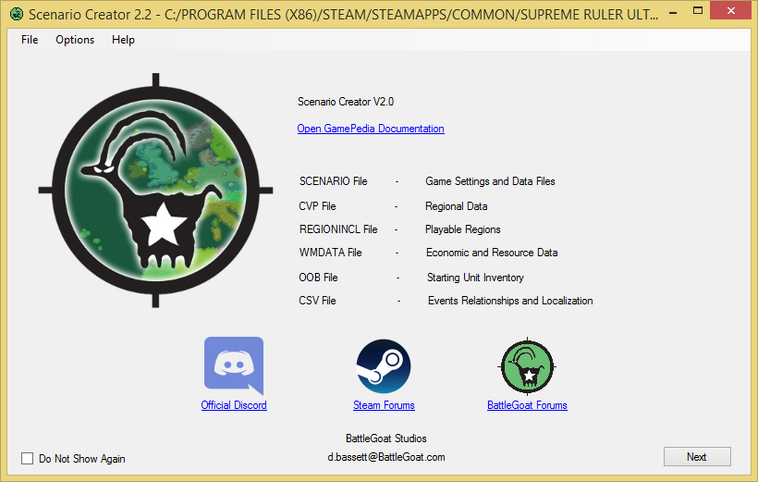Click the 'Playable Regions' text
Image resolution: width=758 pixels, height=482 pixels.
(463, 230)
